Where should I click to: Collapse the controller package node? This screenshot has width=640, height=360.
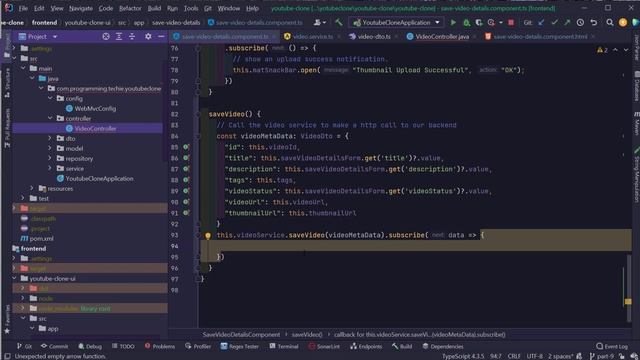point(50,118)
